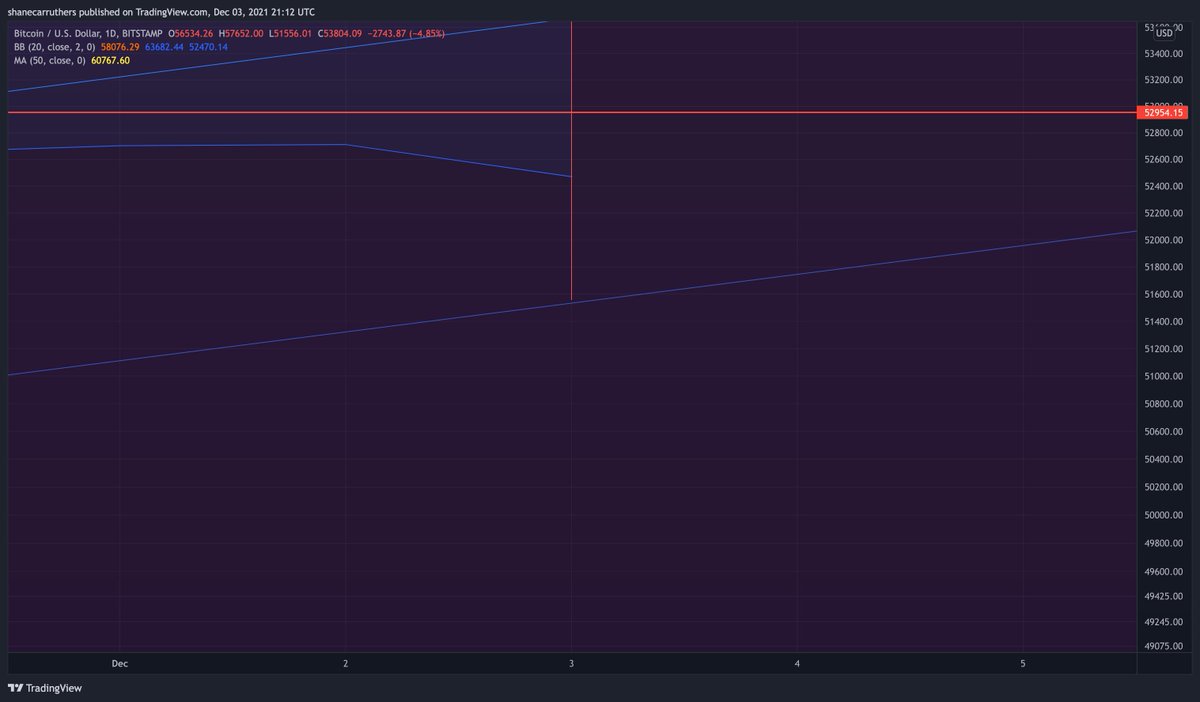Click the 51200.00 price axis label
The width and height of the screenshot is (1200, 702).
point(1164,348)
